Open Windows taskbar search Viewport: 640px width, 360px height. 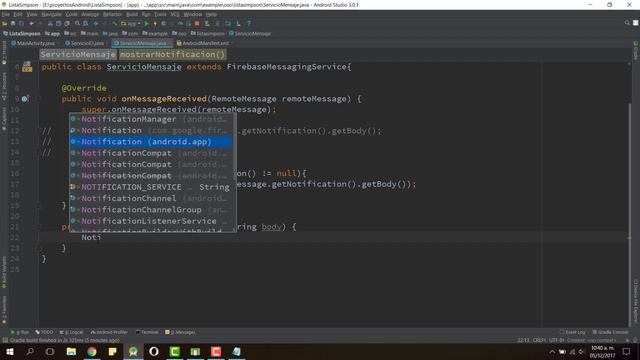tap(30, 351)
